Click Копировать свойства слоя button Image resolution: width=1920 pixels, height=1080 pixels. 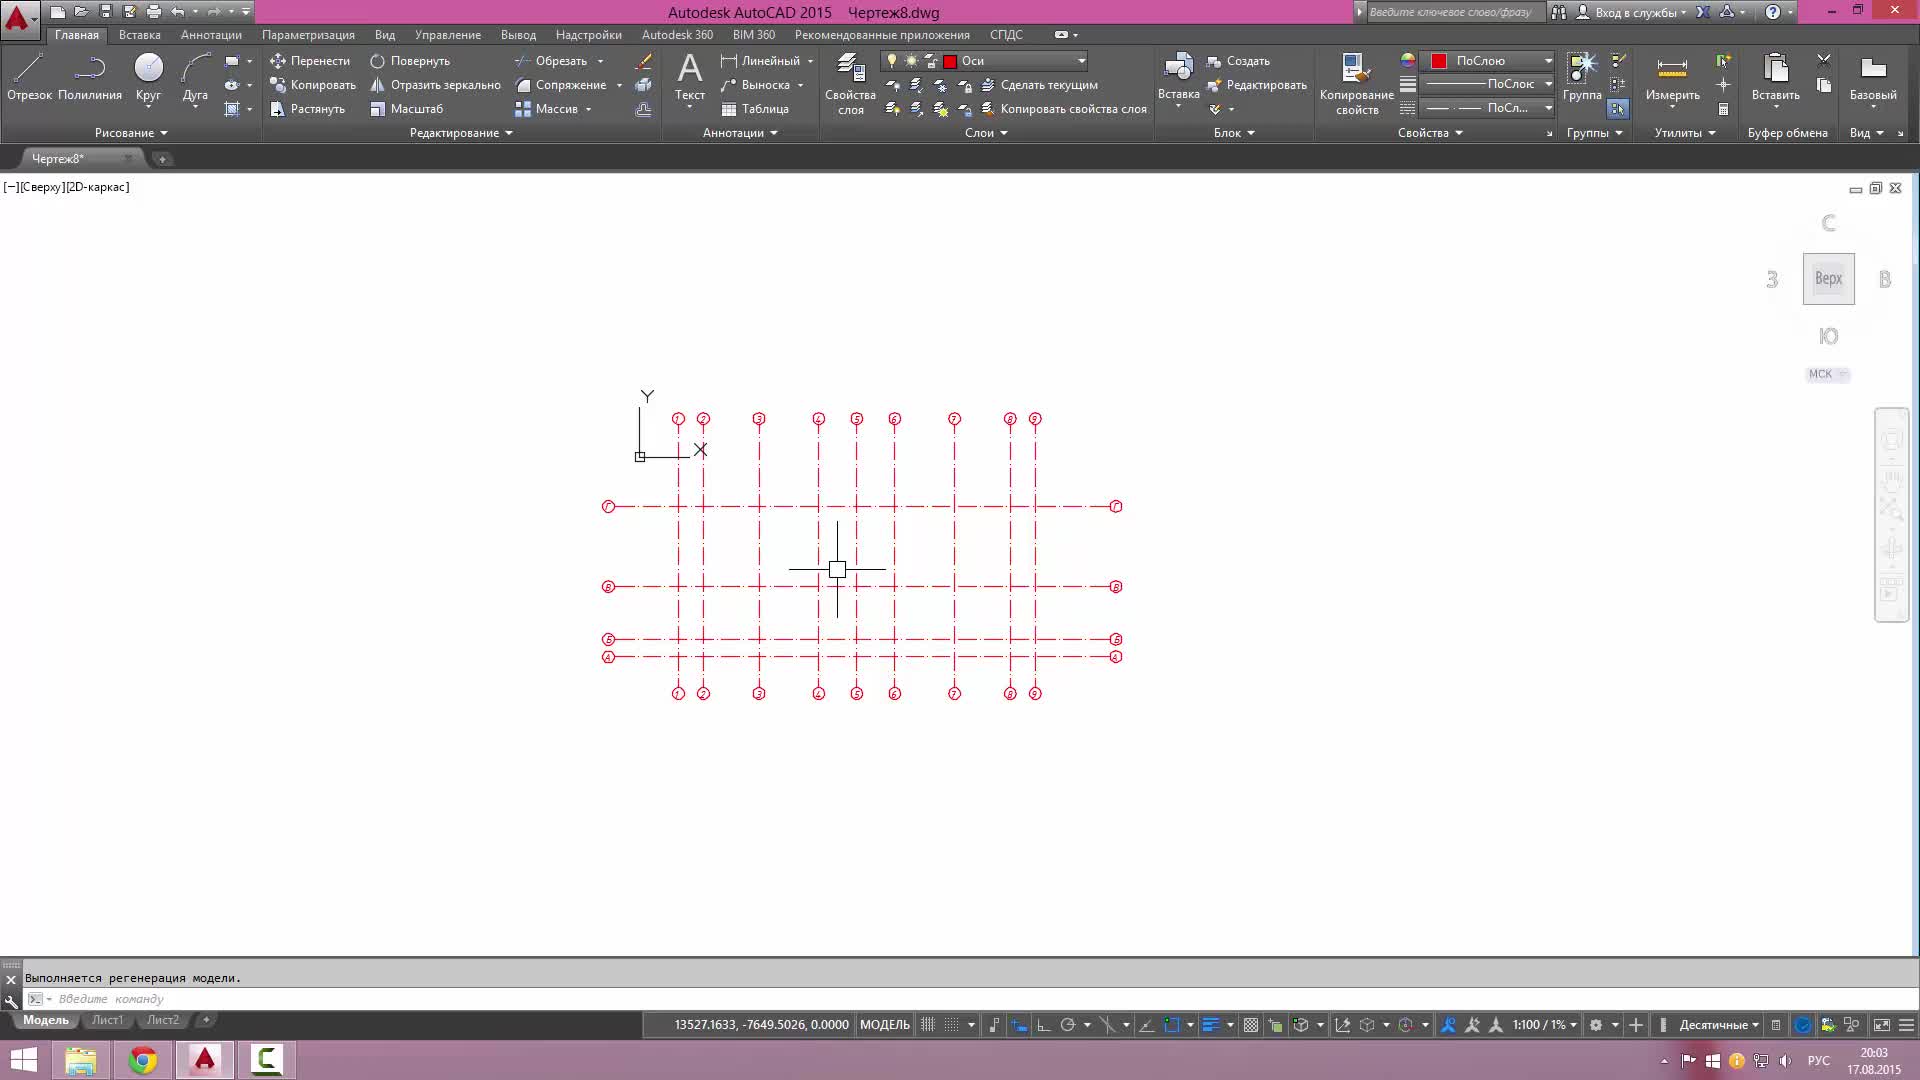(1064, 109)
